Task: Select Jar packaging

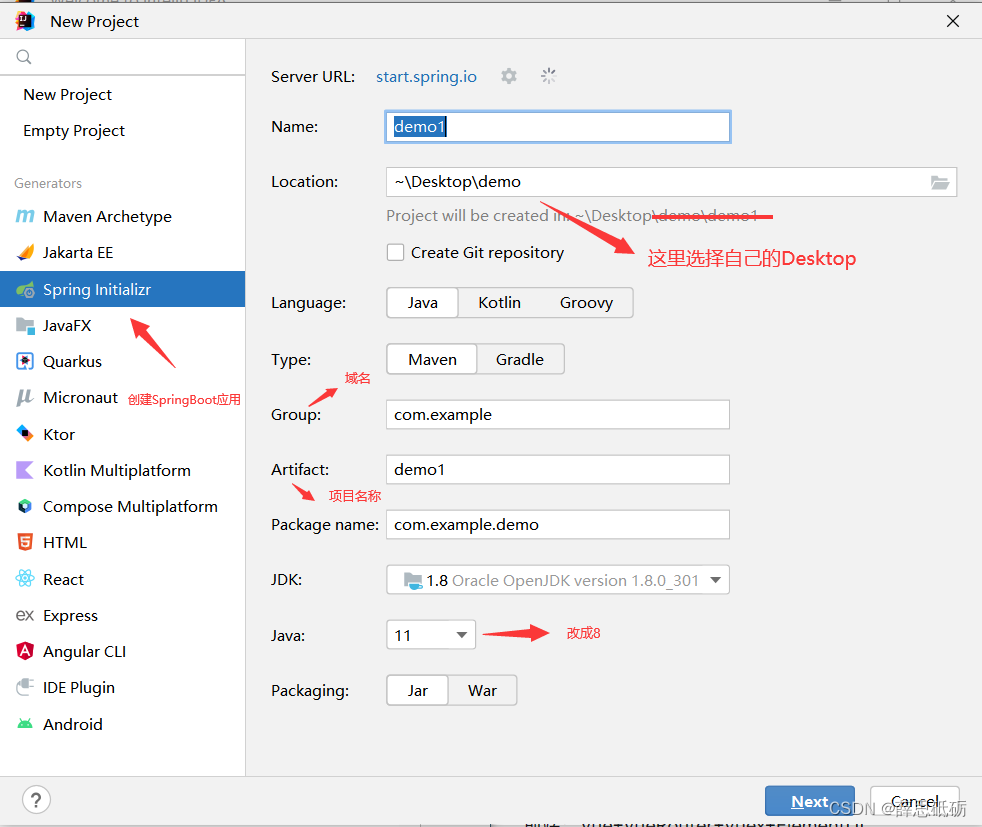Action: (x=418, y=691)
